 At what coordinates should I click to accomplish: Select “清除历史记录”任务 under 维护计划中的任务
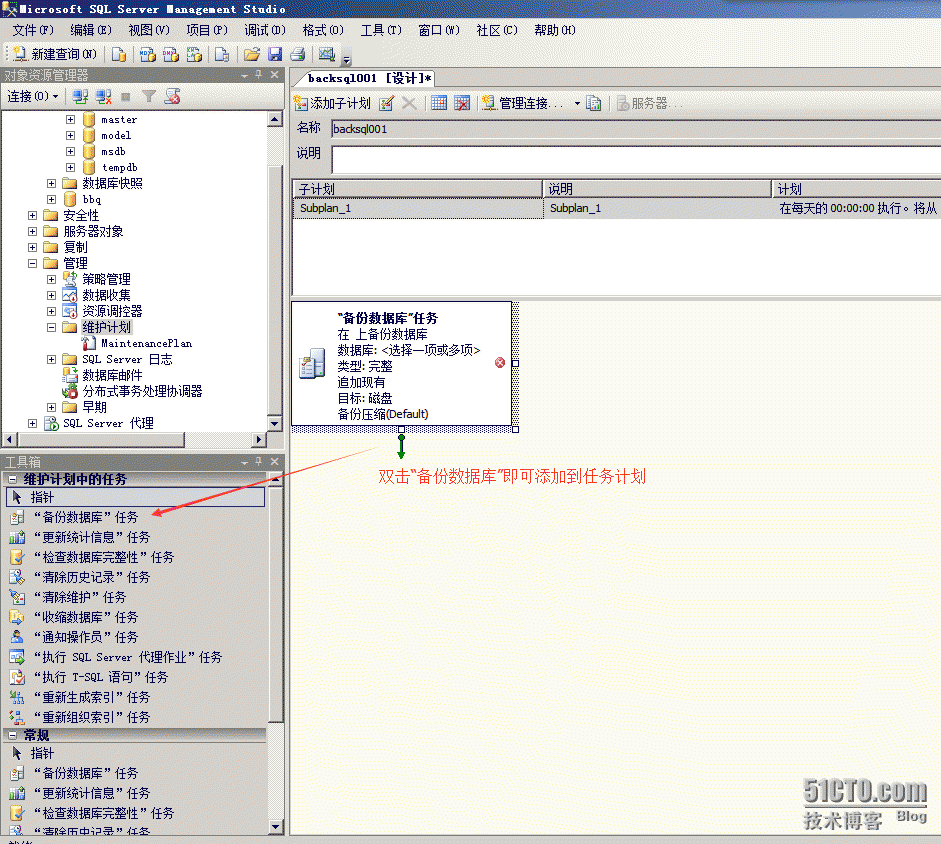tap(92, 577)
